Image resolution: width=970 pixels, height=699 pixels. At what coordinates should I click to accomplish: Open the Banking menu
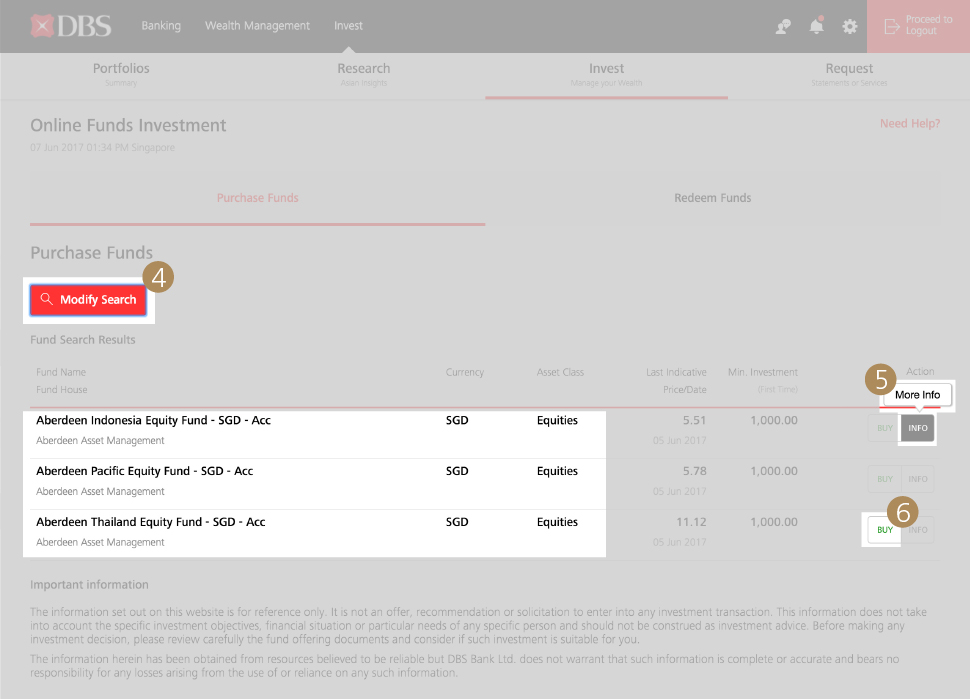(x=161, y=25)
